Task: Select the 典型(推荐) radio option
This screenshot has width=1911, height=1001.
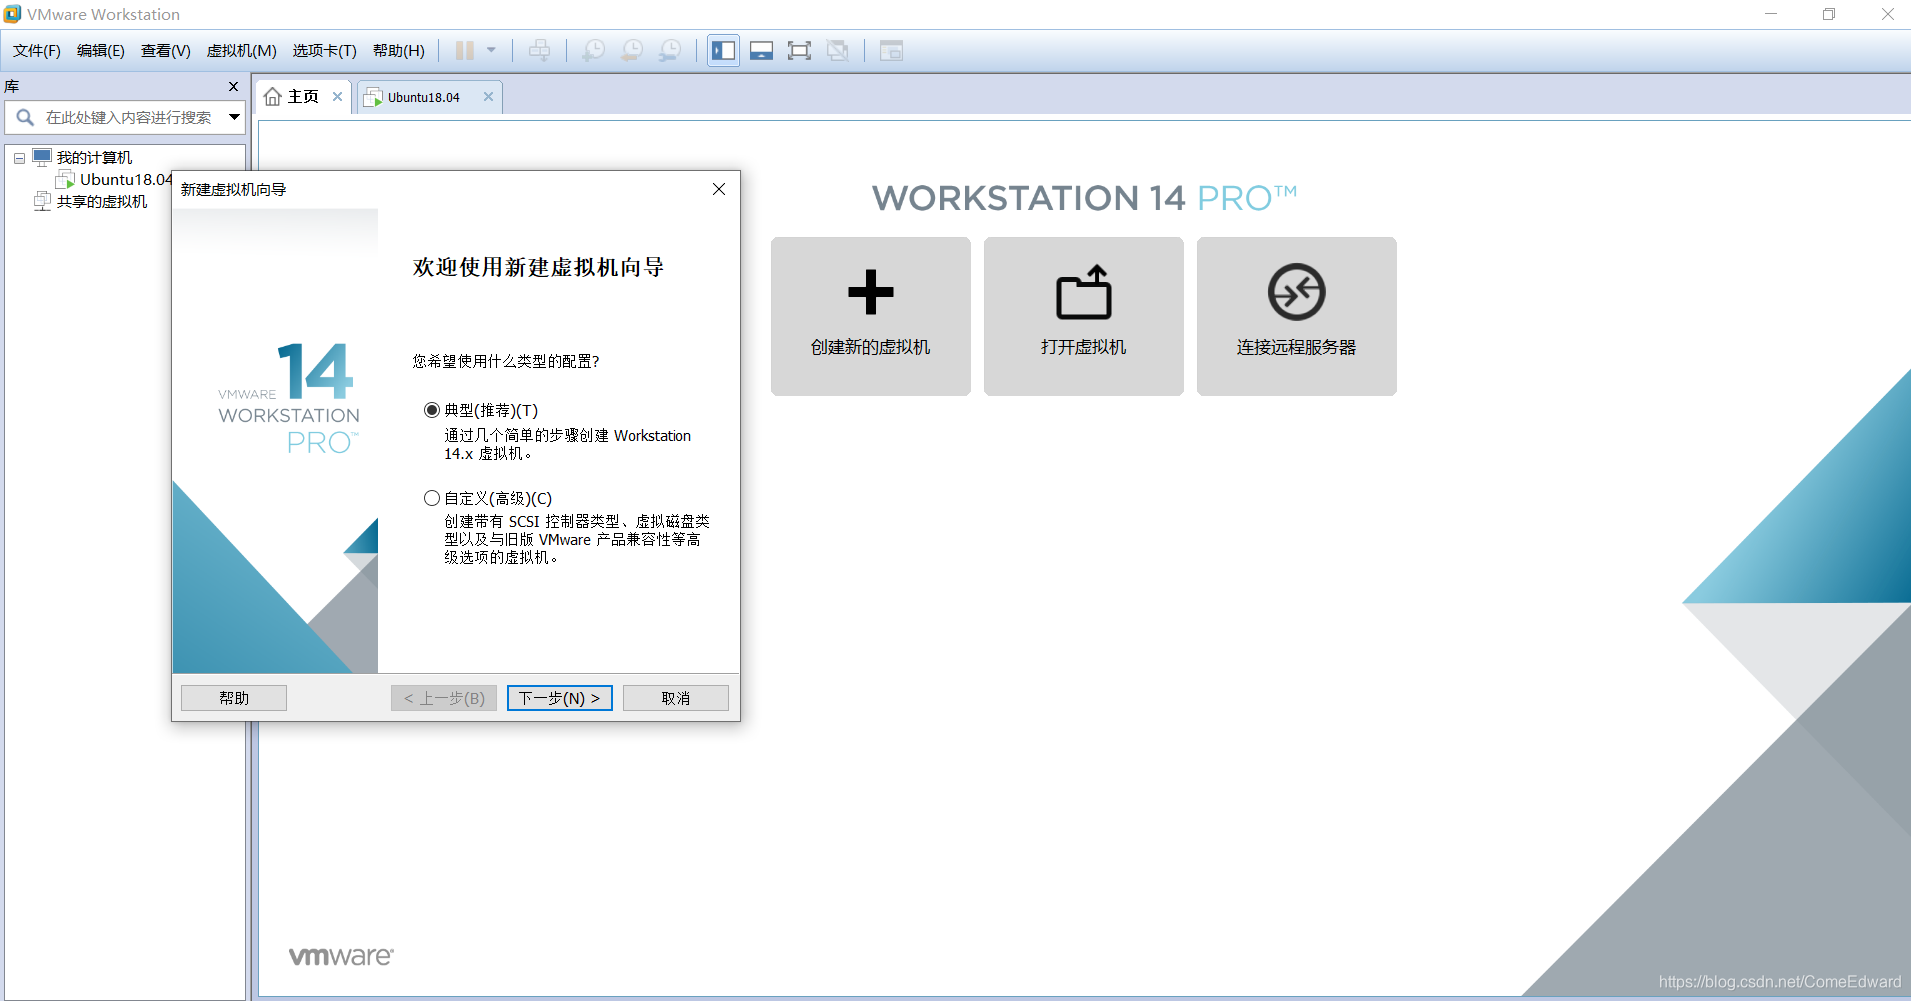Action: click(432, 410)
